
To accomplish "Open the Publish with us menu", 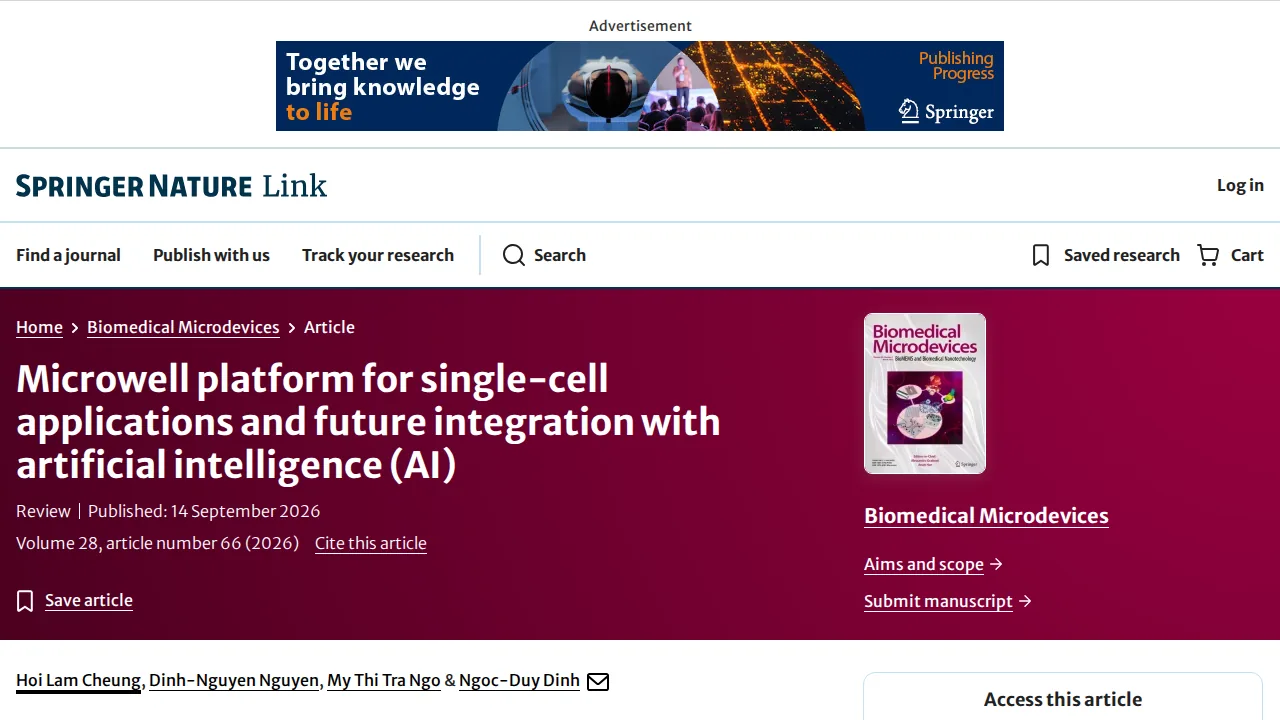I will click(x=211, y=255).
